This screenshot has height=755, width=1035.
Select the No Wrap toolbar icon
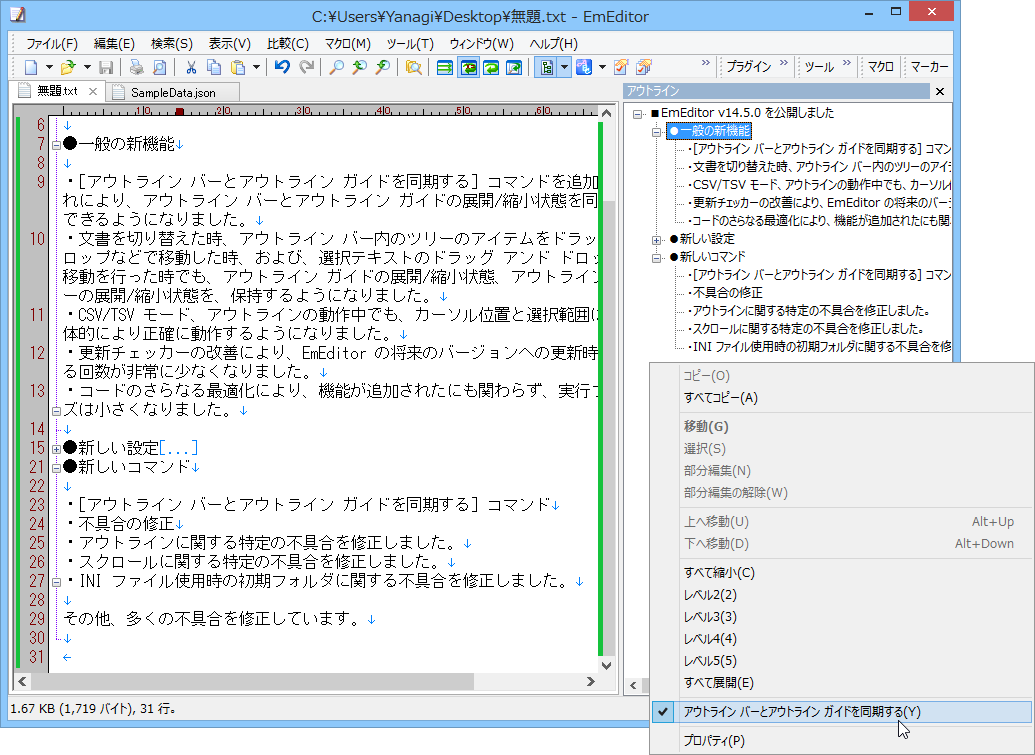tap(445, 67)
